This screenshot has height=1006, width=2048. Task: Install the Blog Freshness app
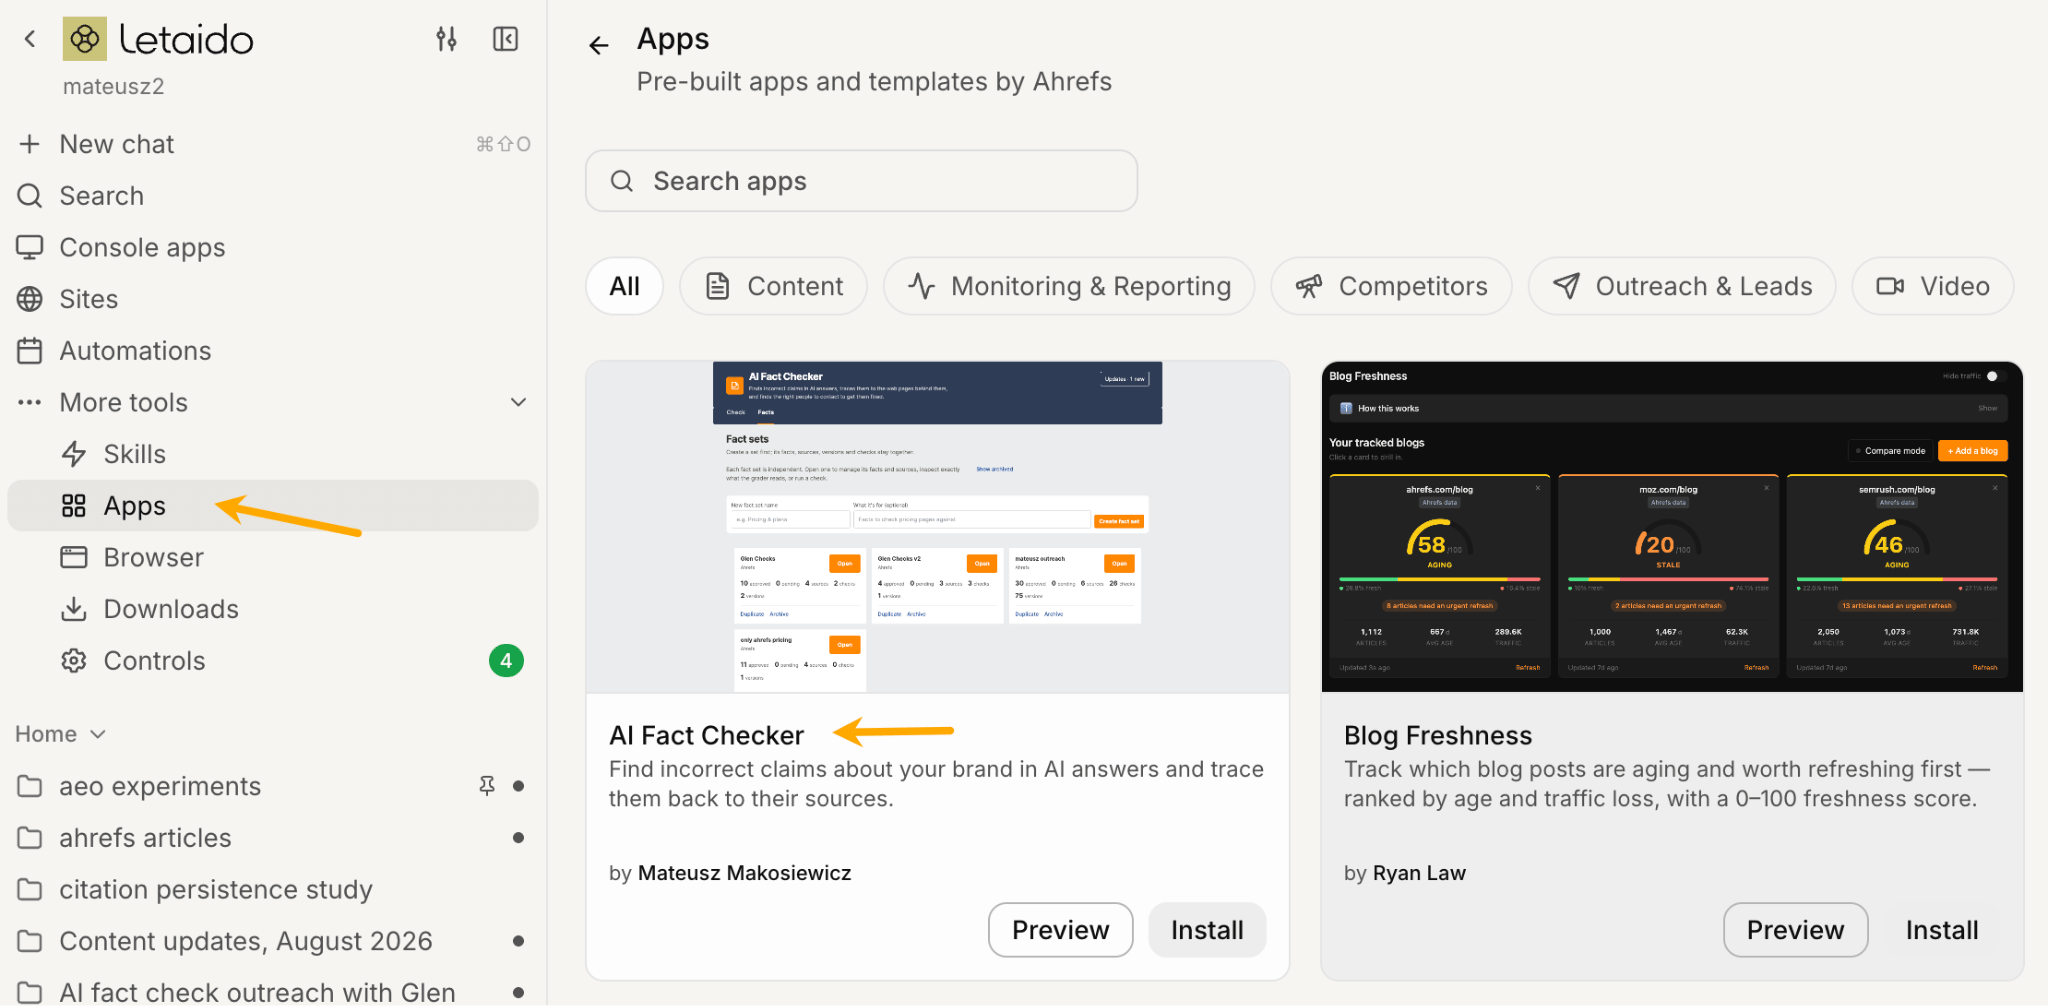click(x=1942, y=930)
